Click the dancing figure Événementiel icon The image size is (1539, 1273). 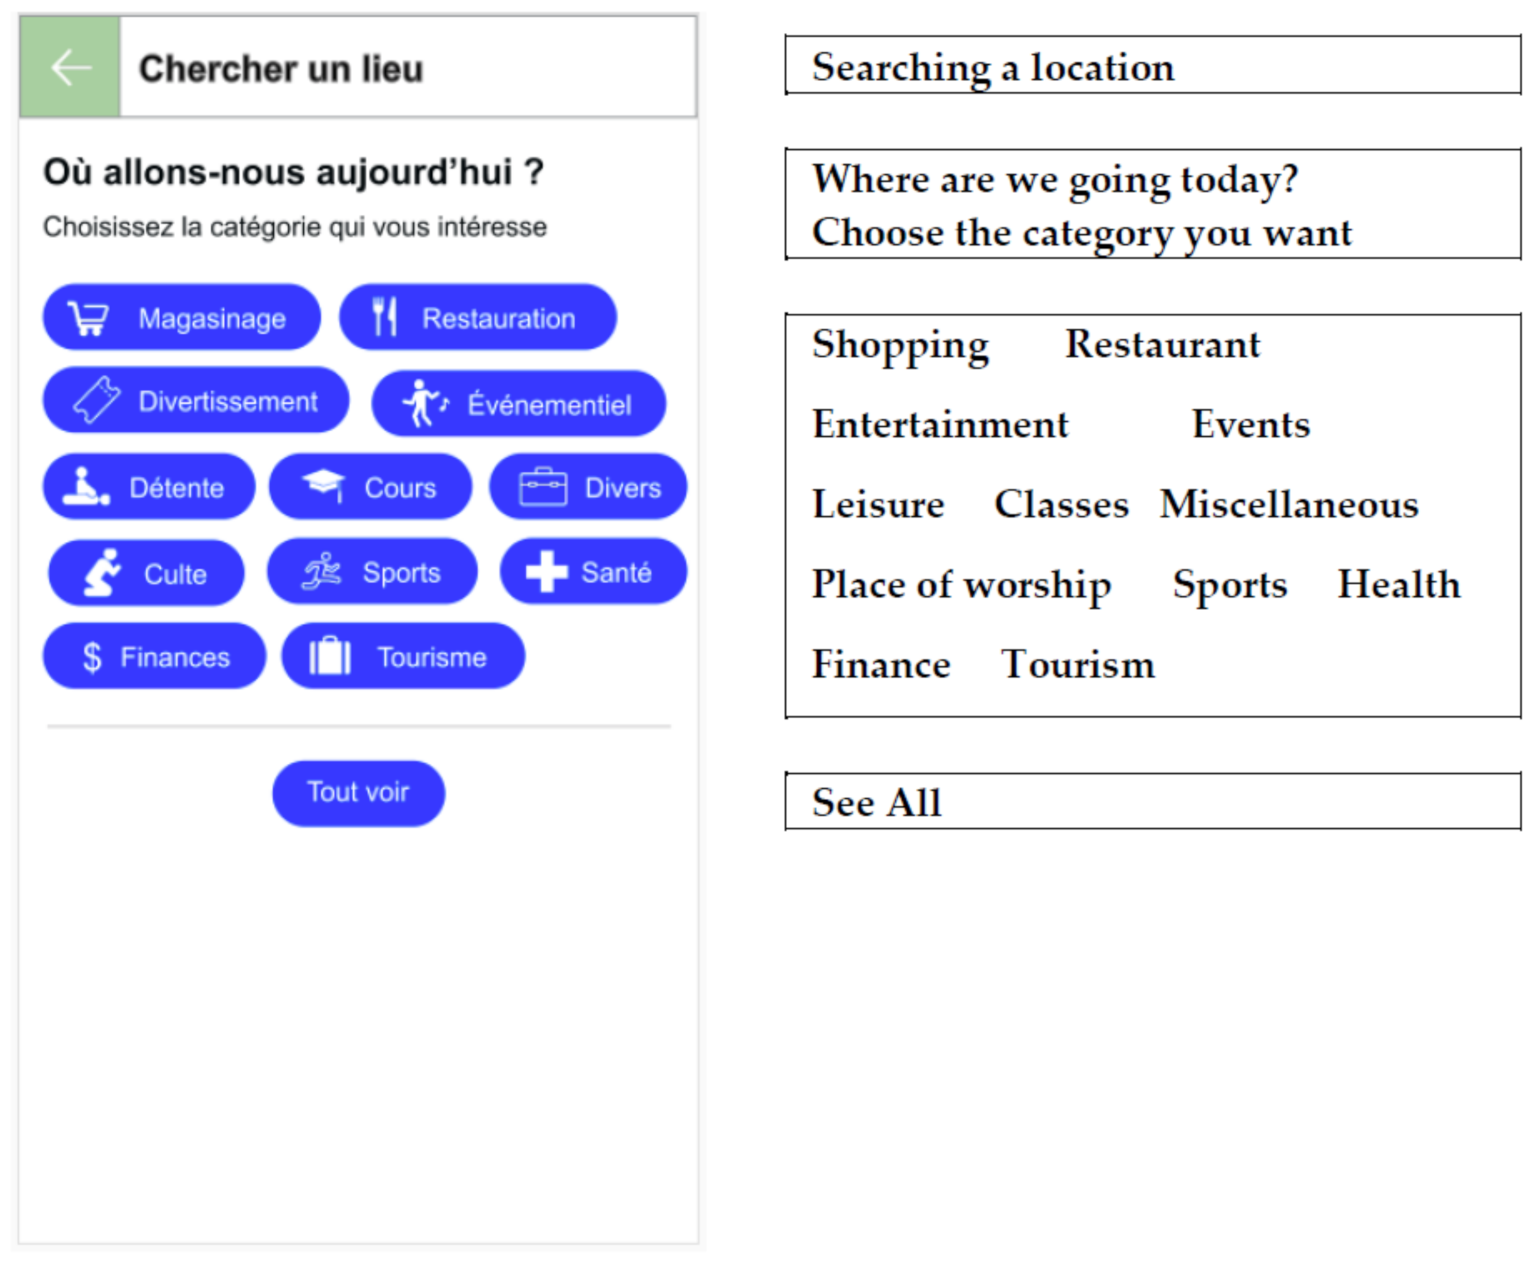click(x=424, y=404)
